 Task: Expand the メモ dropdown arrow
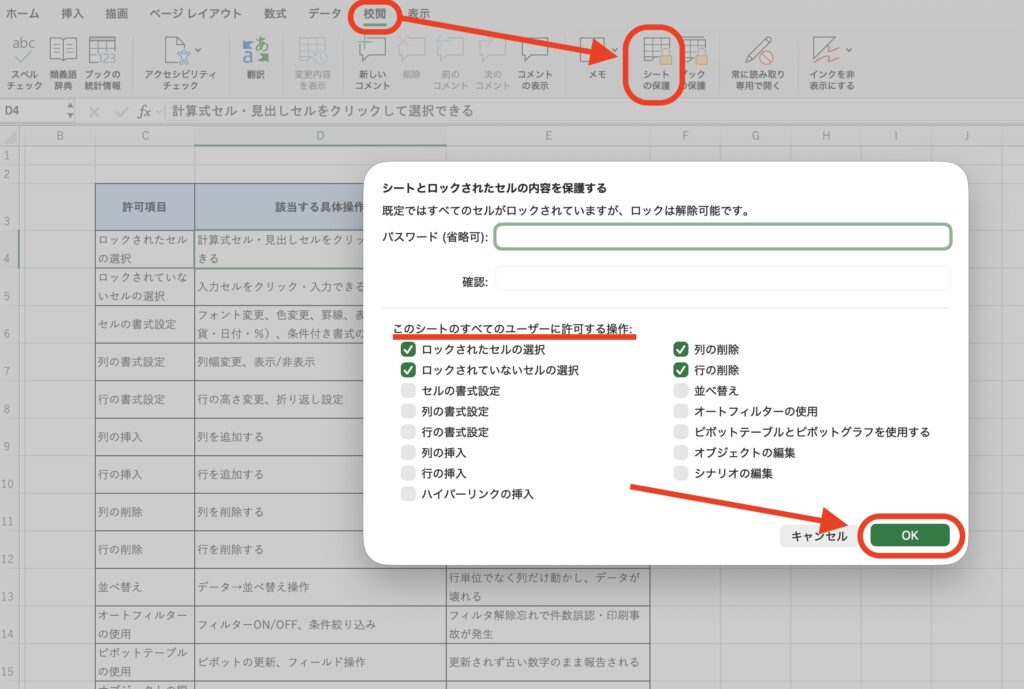click(x=616, y=48)
